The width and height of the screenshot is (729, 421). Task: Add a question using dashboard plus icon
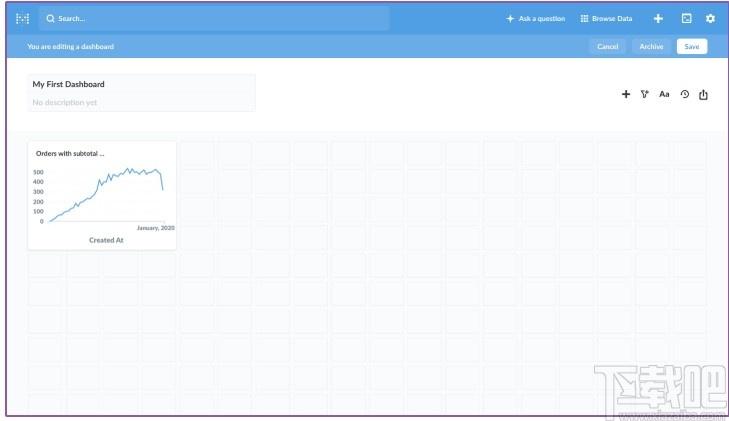[x=626, y=94]
